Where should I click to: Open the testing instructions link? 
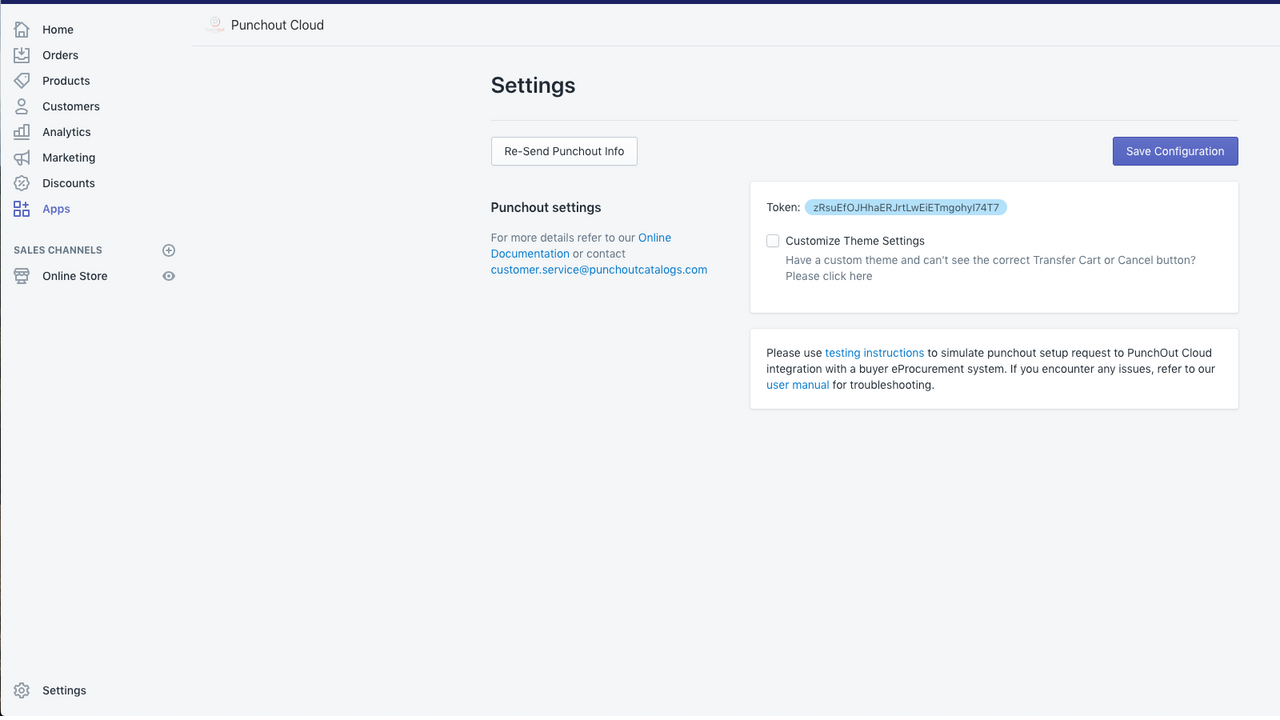click(874, 353)
